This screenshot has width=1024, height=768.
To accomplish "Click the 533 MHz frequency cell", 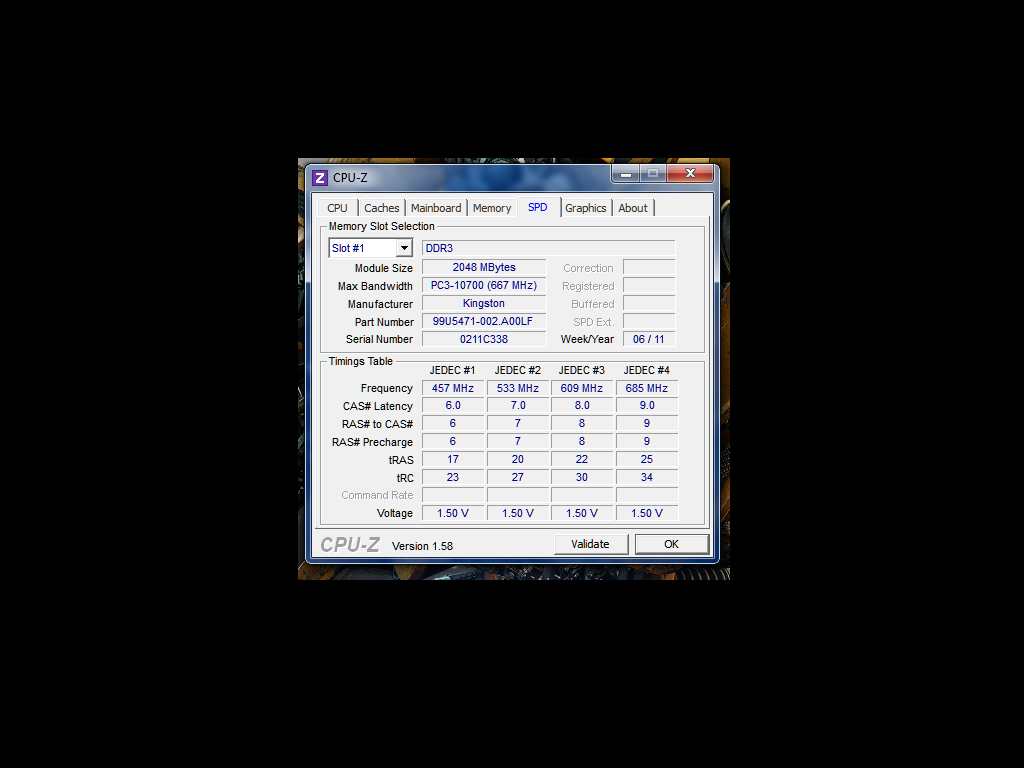I will pyautogui.click(x=517, y=388).
